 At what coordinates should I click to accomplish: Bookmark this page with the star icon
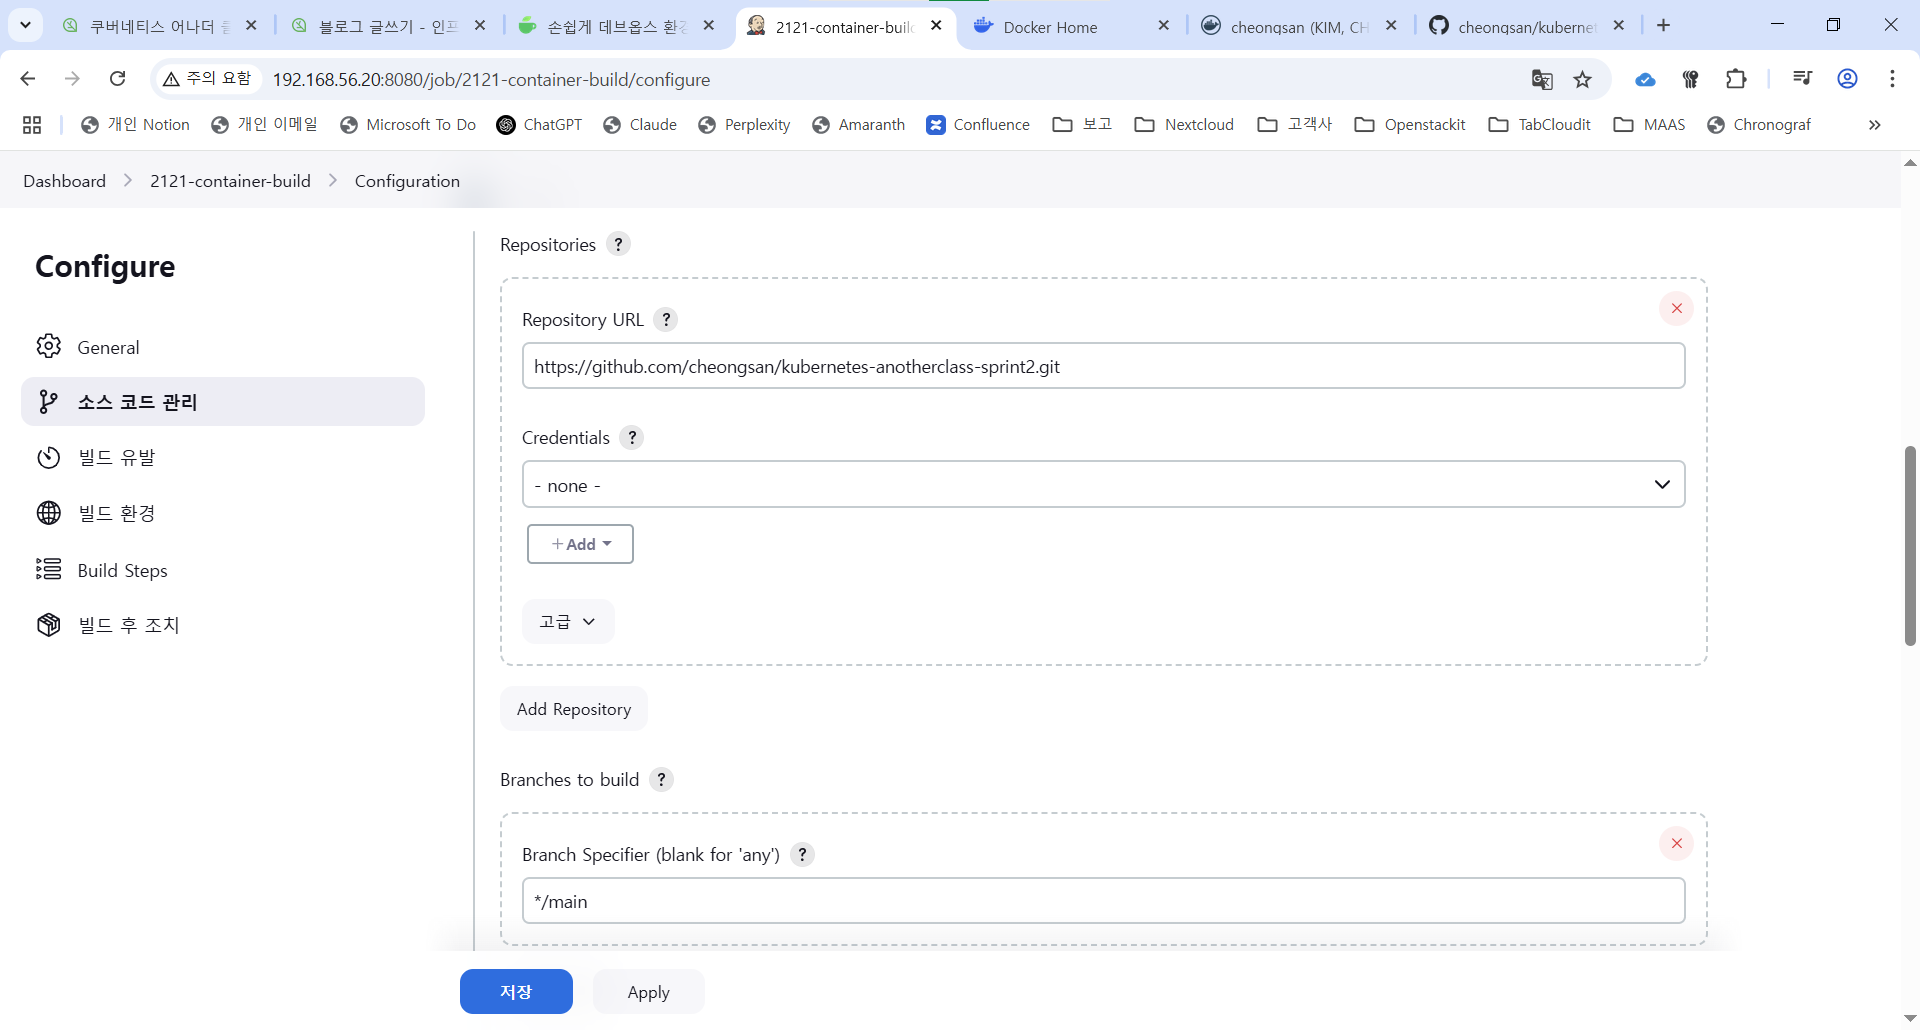point(1583,79)
